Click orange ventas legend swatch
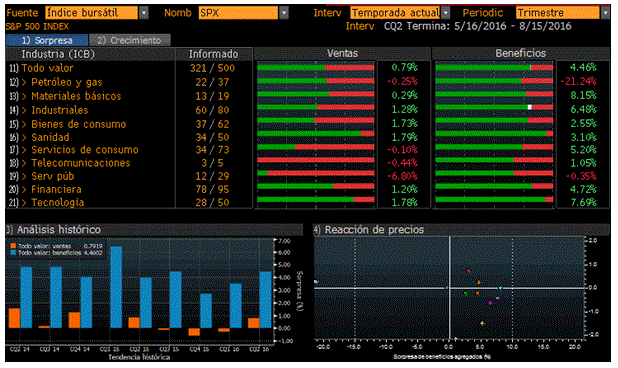Image resolution: width=618 pixels, height=368 pixels. (13, 246)
